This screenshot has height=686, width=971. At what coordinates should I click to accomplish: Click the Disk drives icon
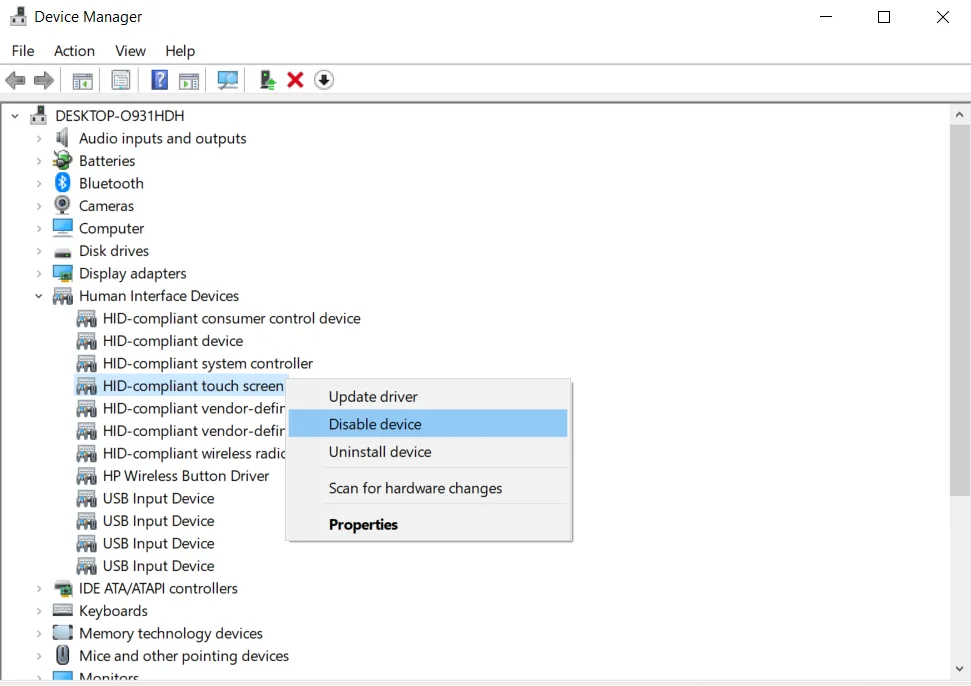(63, 252)
